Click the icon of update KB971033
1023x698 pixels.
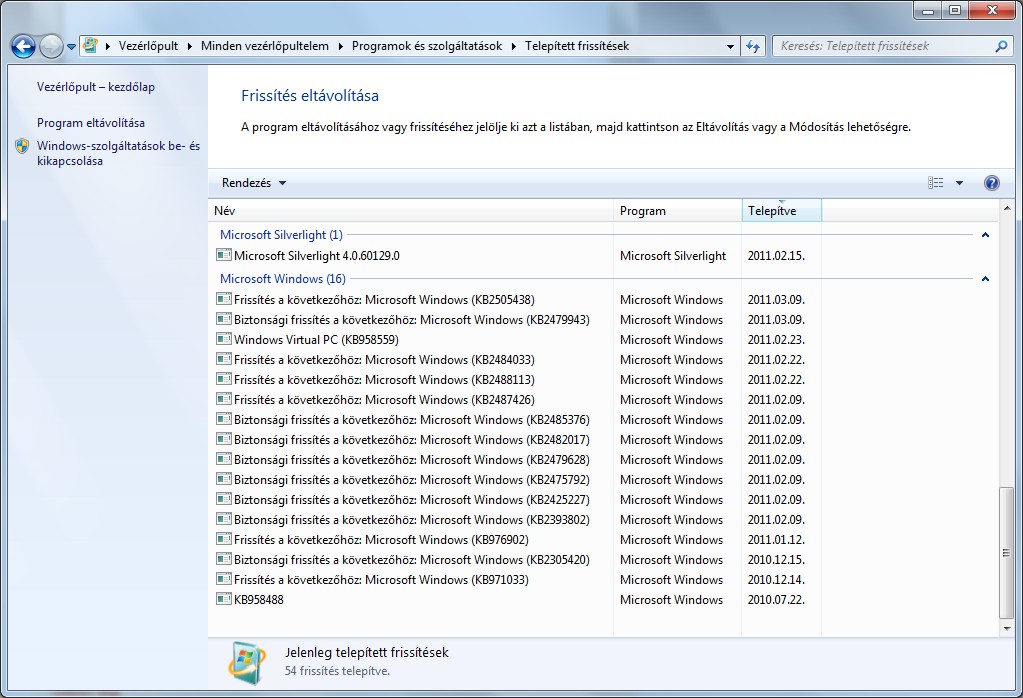[x=224, y=579]
